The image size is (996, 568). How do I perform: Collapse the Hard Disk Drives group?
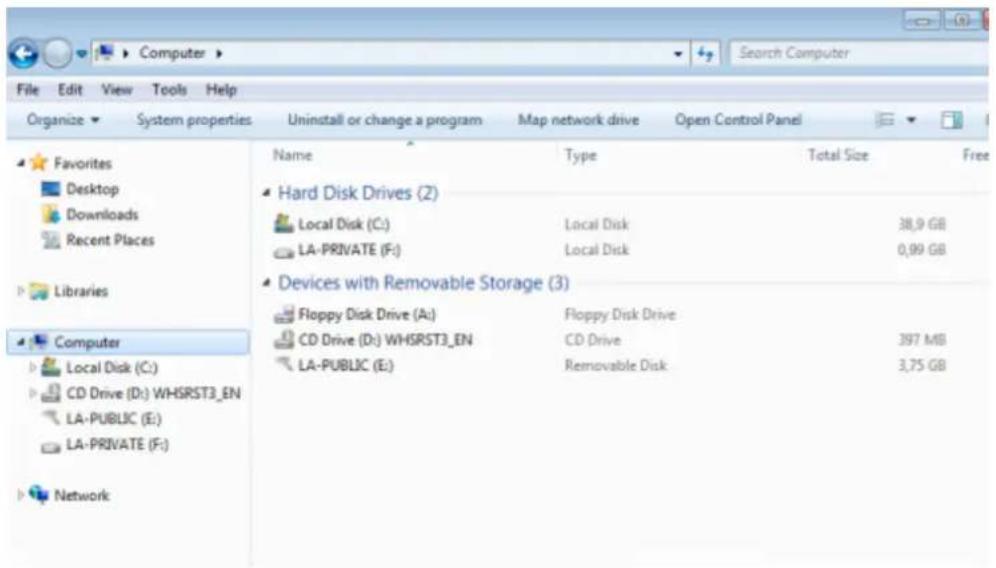(x=267, y=193)
